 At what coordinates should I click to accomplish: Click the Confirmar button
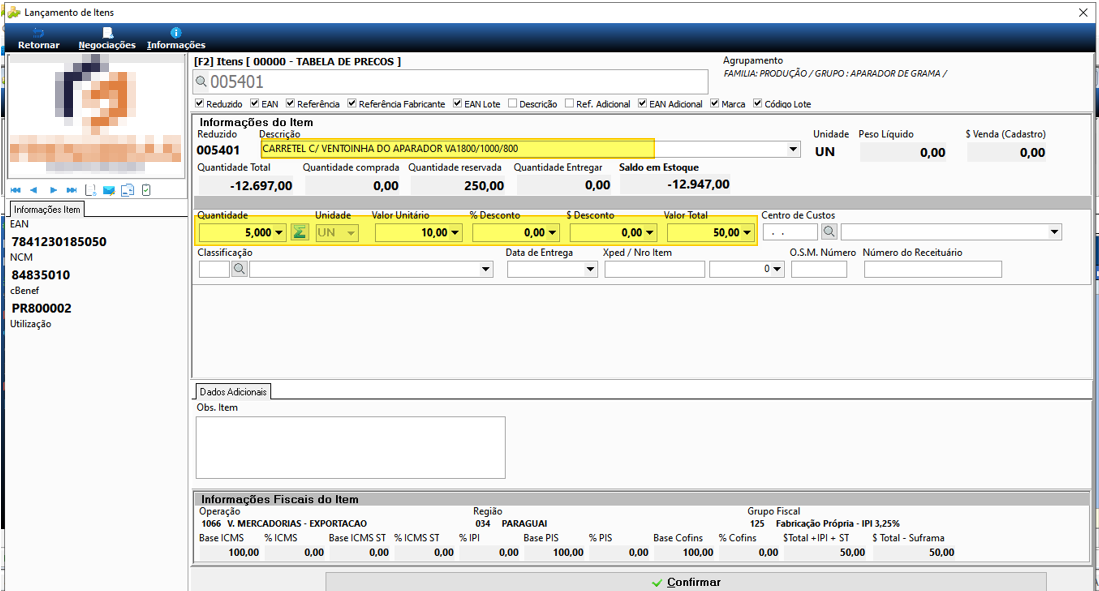685,582
